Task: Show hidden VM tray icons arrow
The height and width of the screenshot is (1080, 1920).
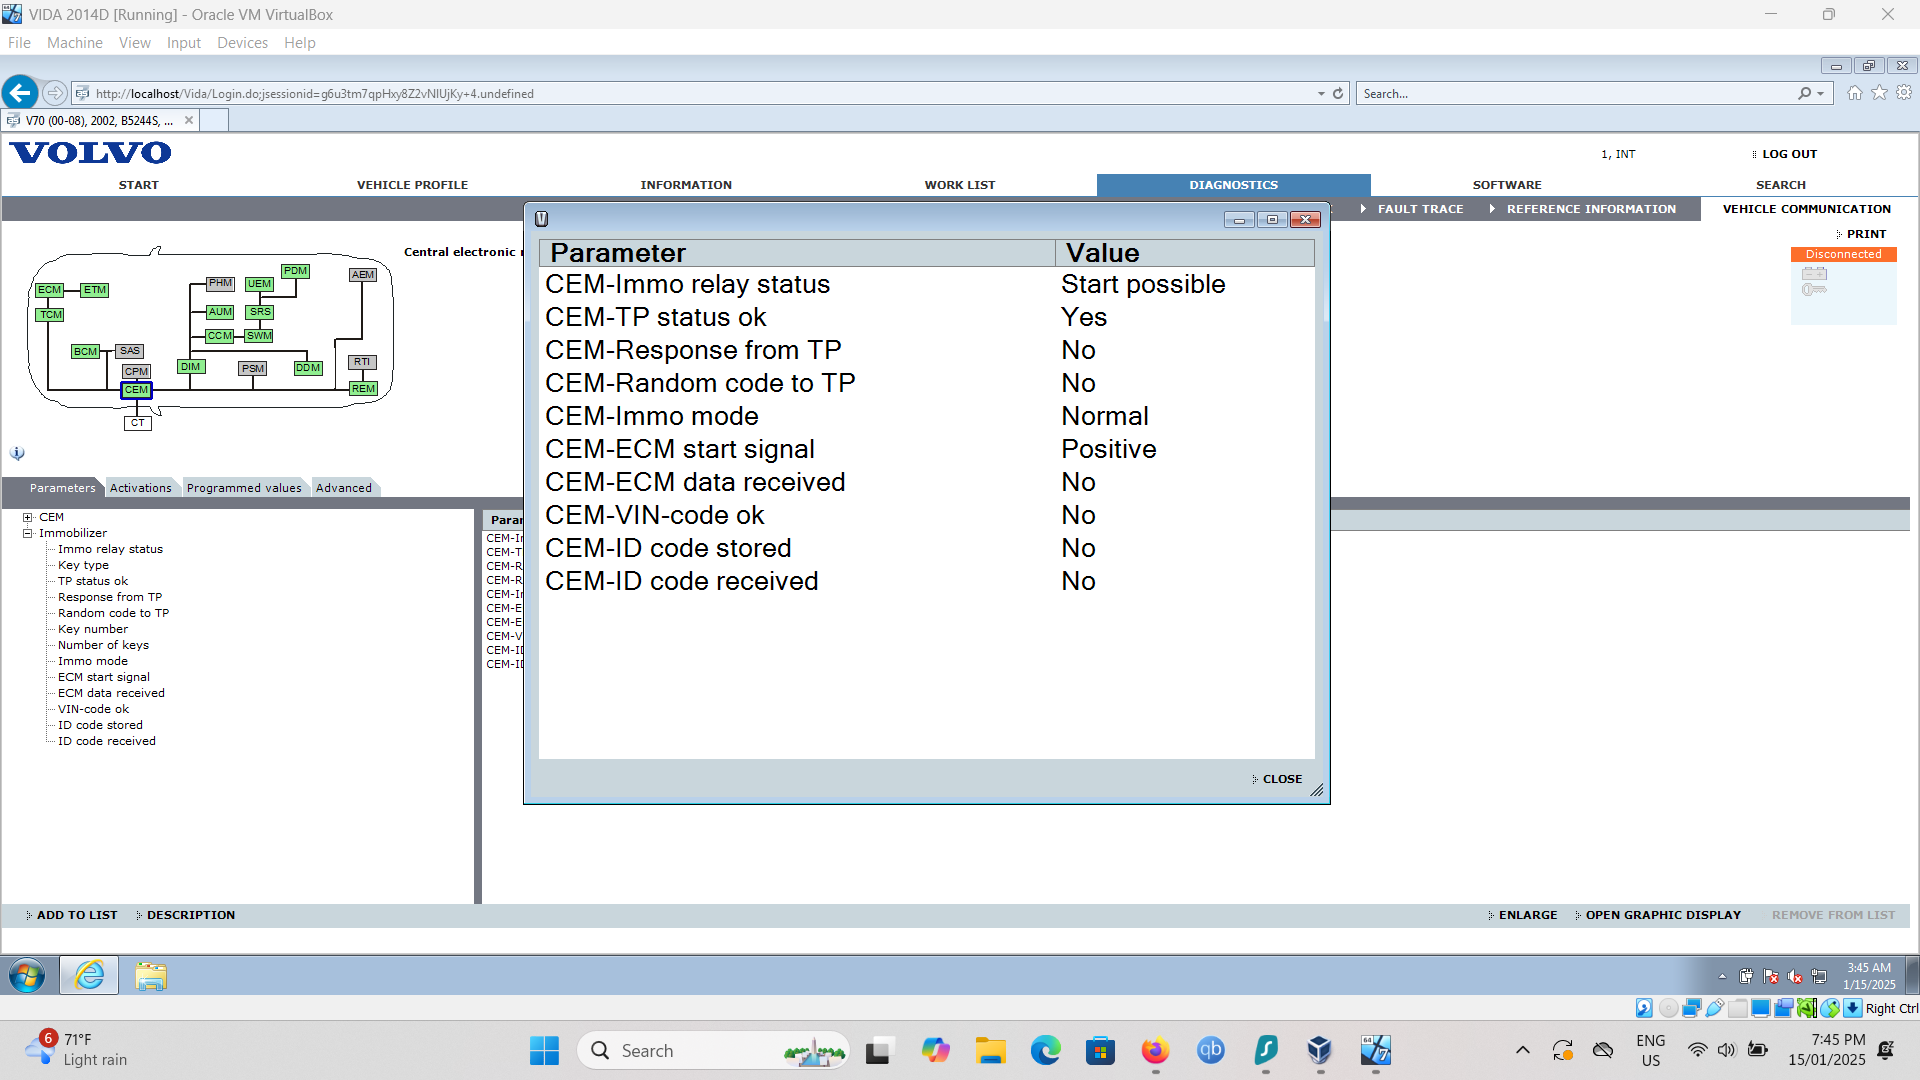Action: click(1722, 976)
